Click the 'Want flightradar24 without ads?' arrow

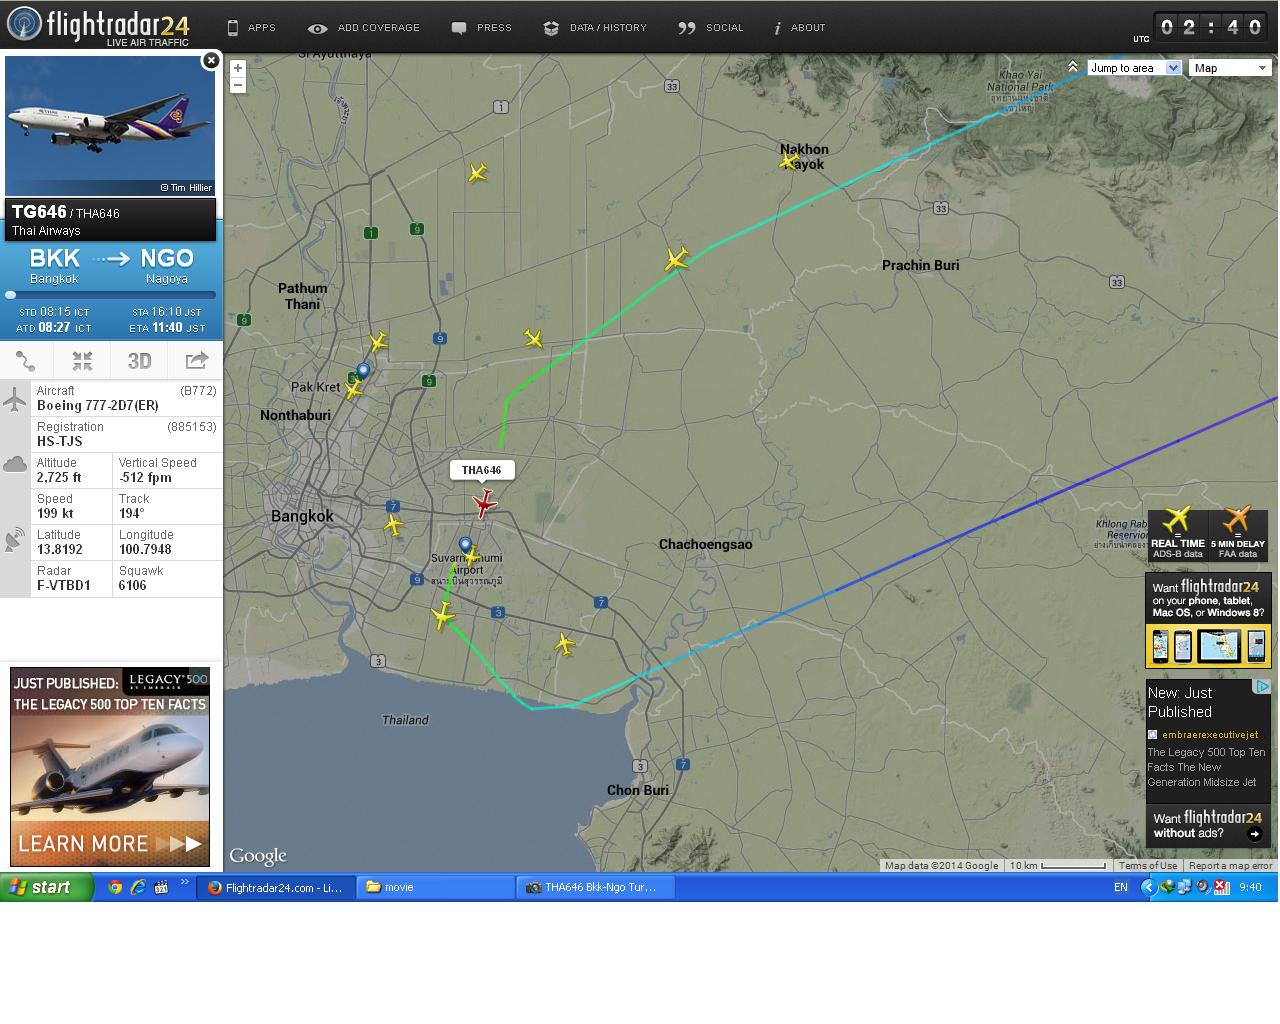(1255, 834)
